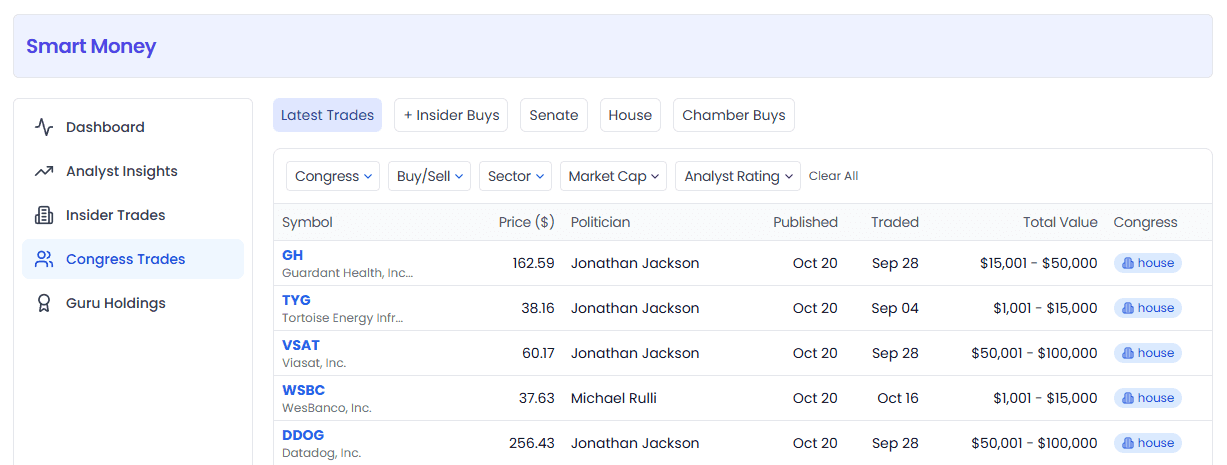
Task: Open the WSBC ticker link
Action: (x=303, y=390)
